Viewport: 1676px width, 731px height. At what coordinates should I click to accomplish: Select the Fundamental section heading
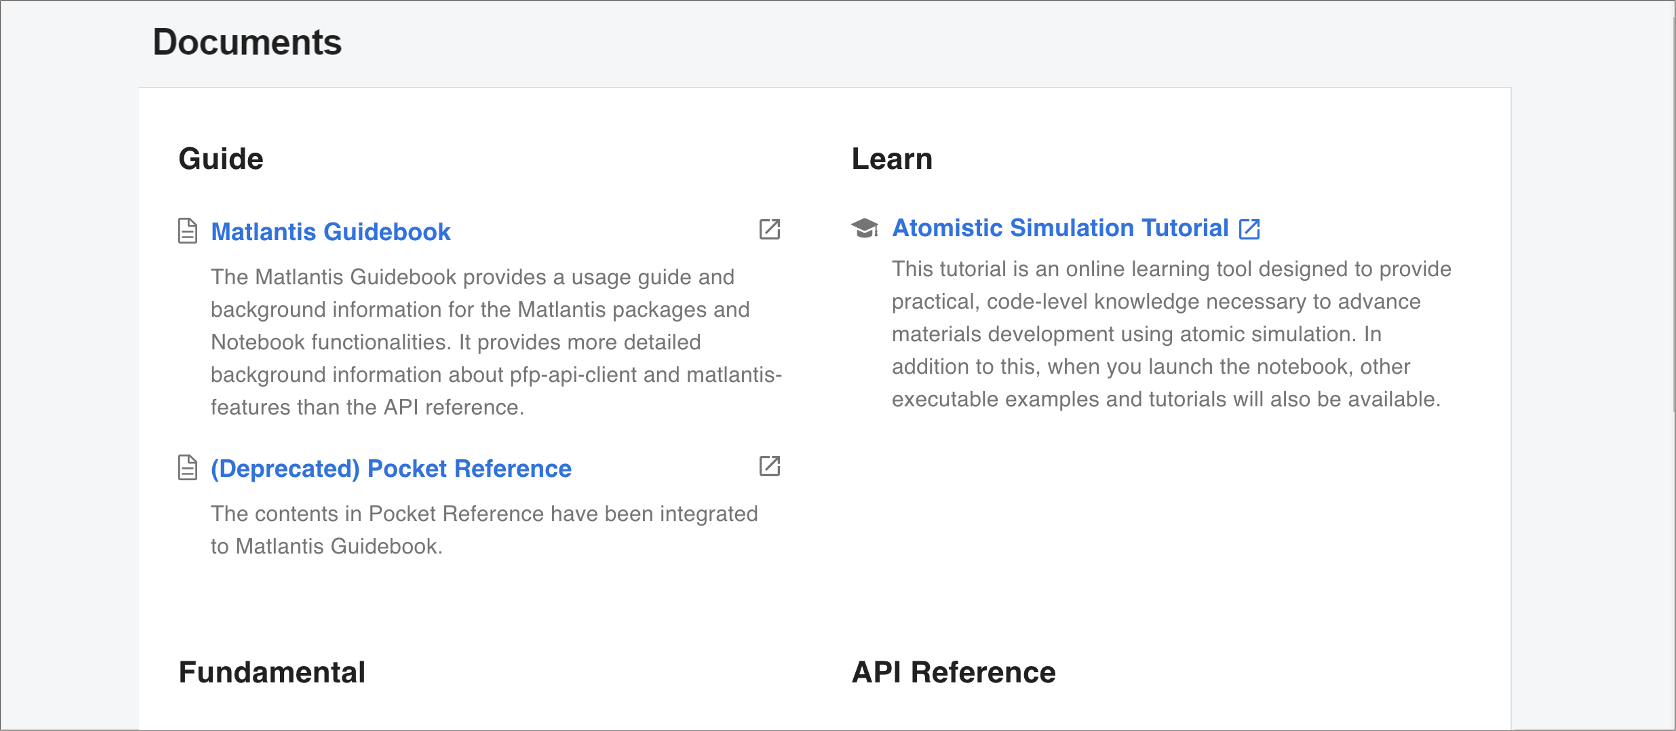[x=272, y=672]
